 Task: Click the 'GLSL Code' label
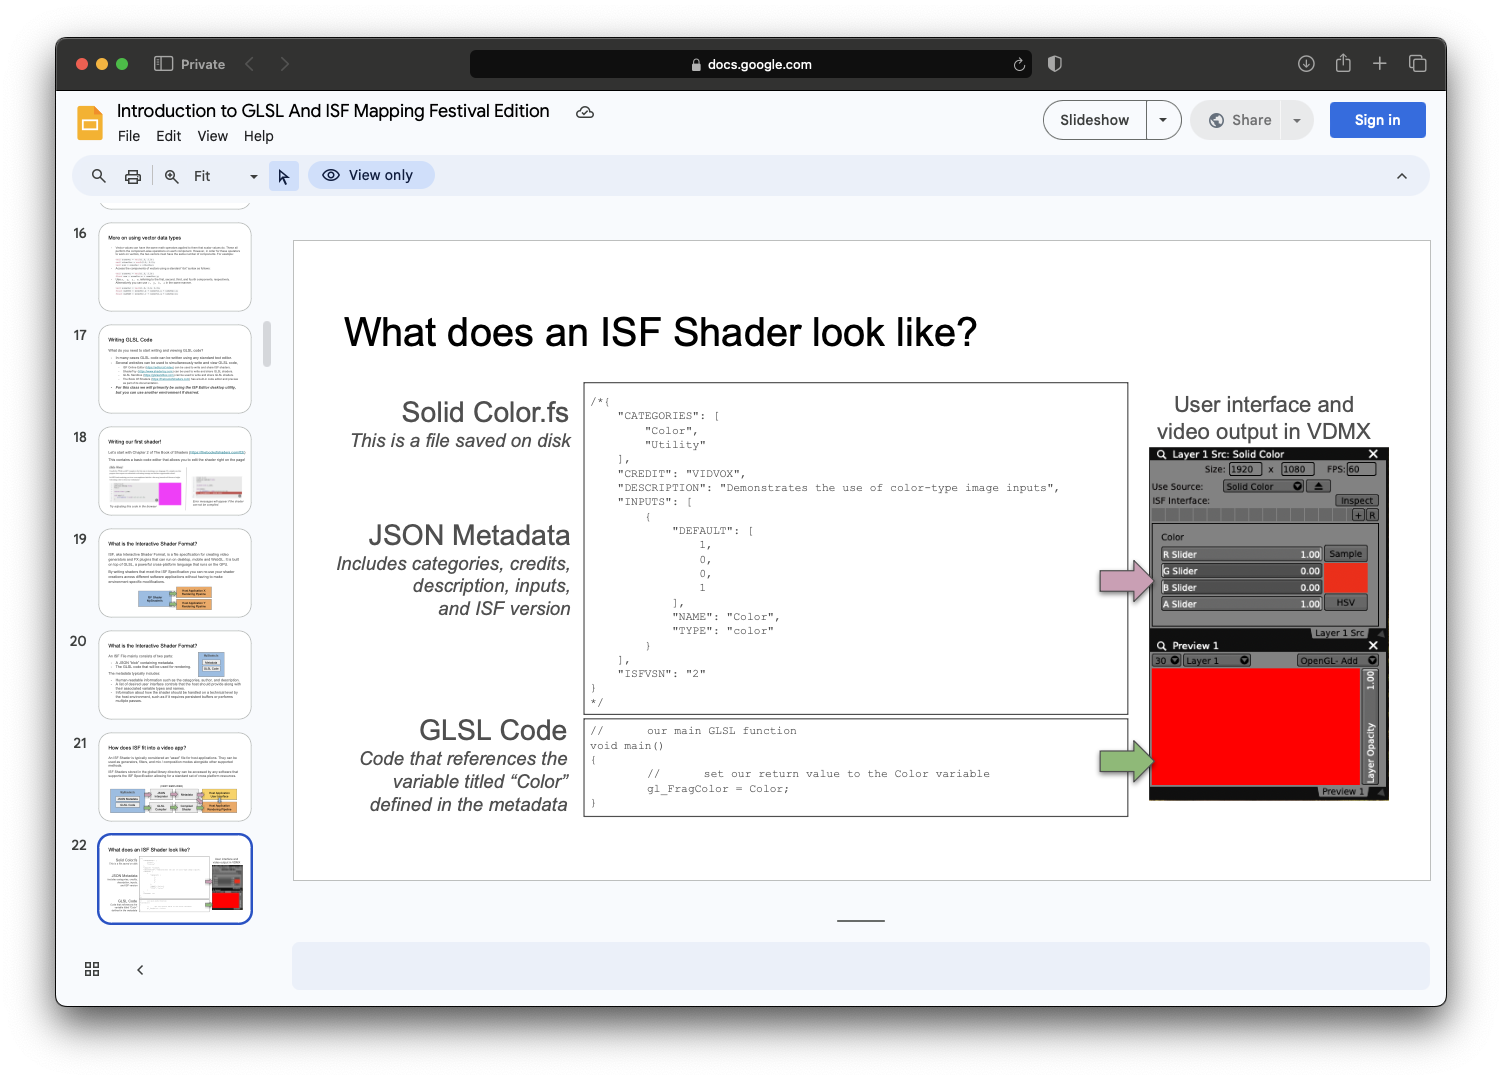[493, 730]
